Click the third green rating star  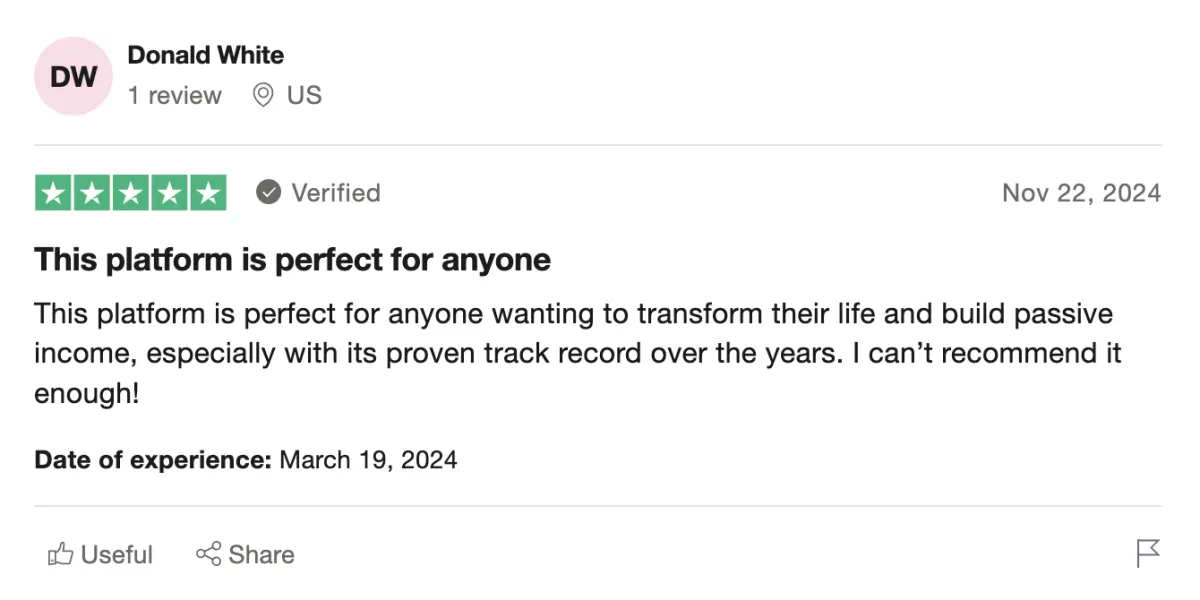coord(131,193)
